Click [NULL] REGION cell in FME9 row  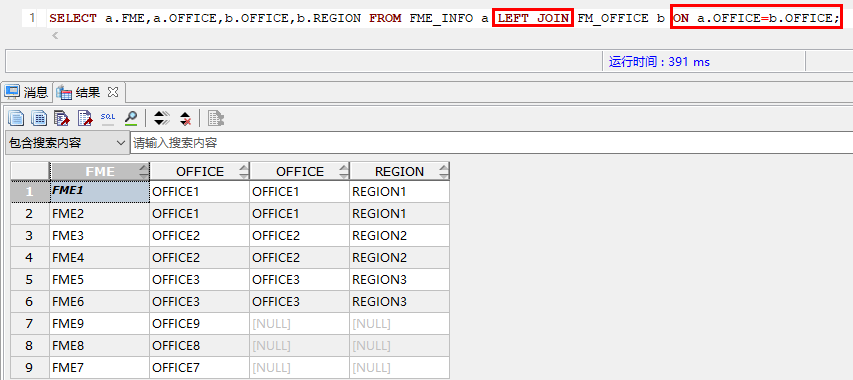coord(400,323)
